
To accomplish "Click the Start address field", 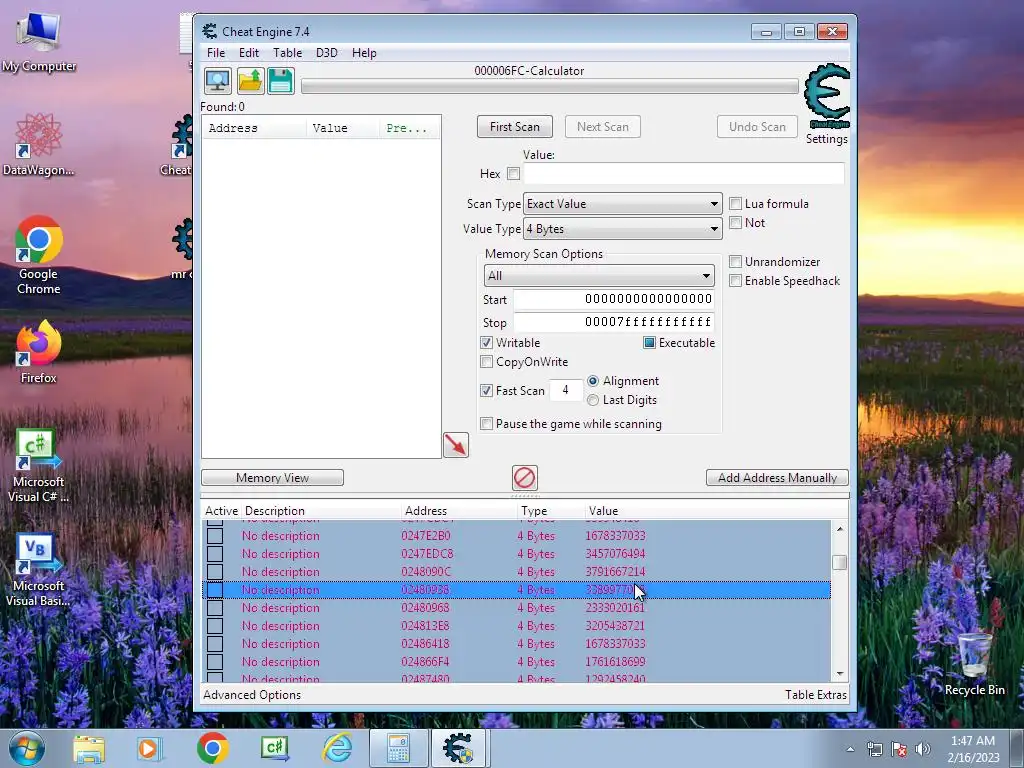I will click(614, 299).
